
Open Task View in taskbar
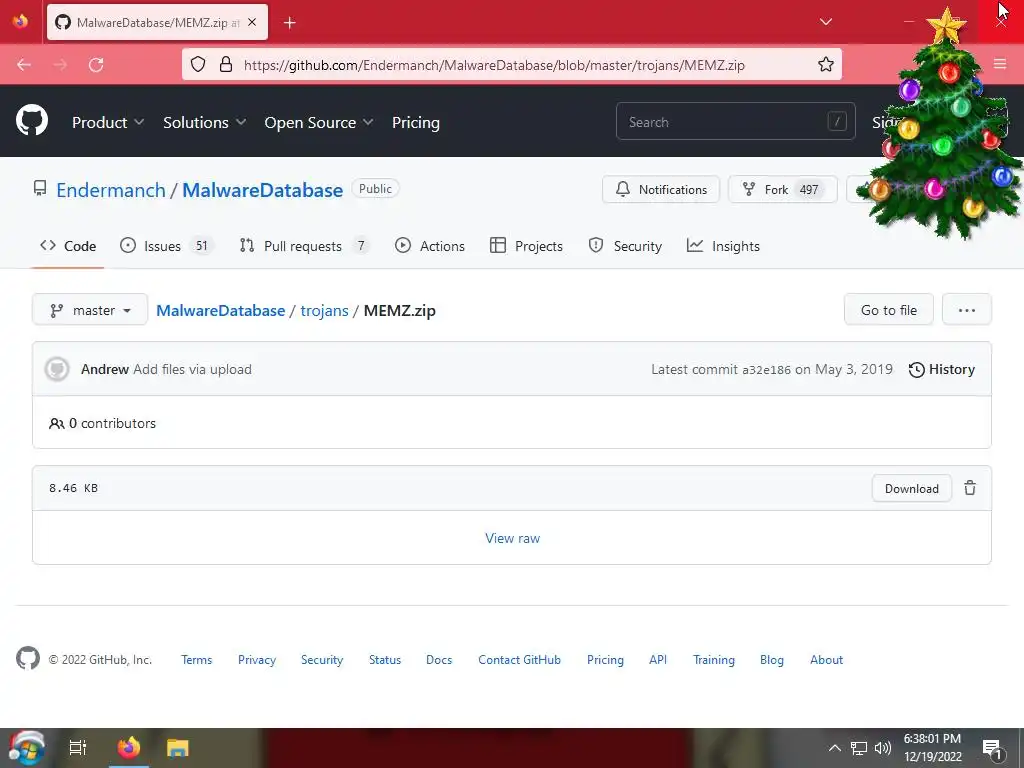[78, 748]
